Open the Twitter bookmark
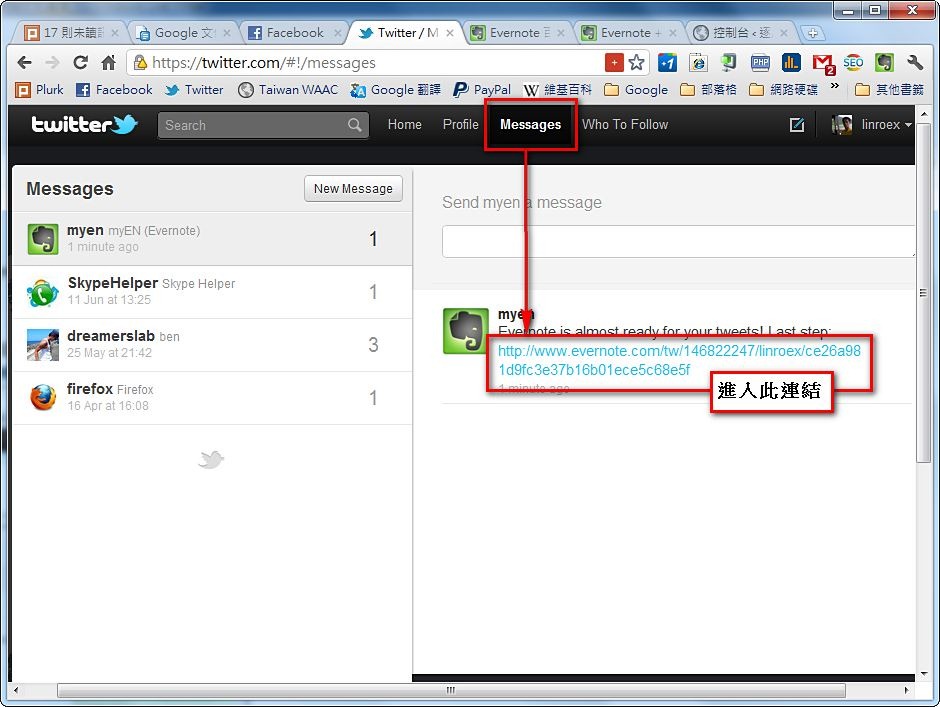Image resolution: width=940 pixels, height=707 pixels. (194, 90)
